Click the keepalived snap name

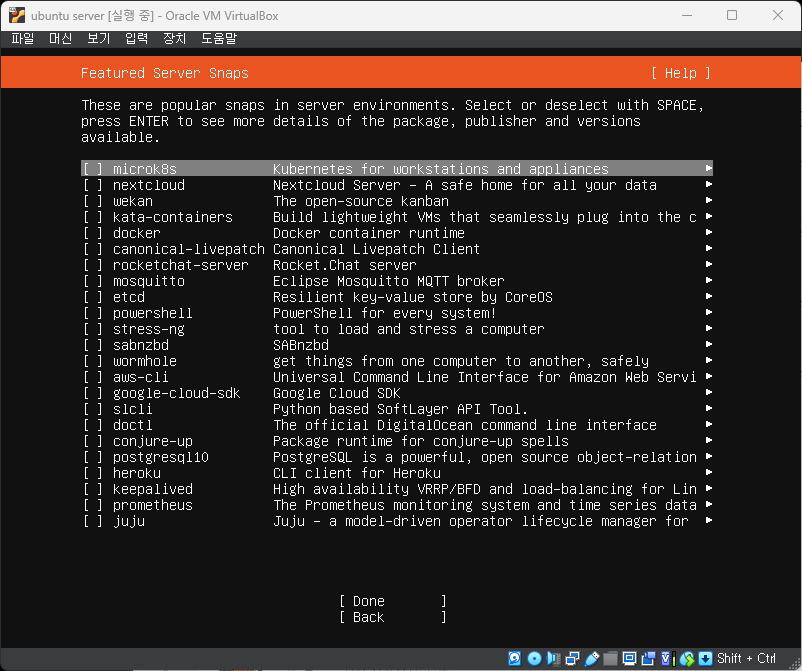[152, 489]
